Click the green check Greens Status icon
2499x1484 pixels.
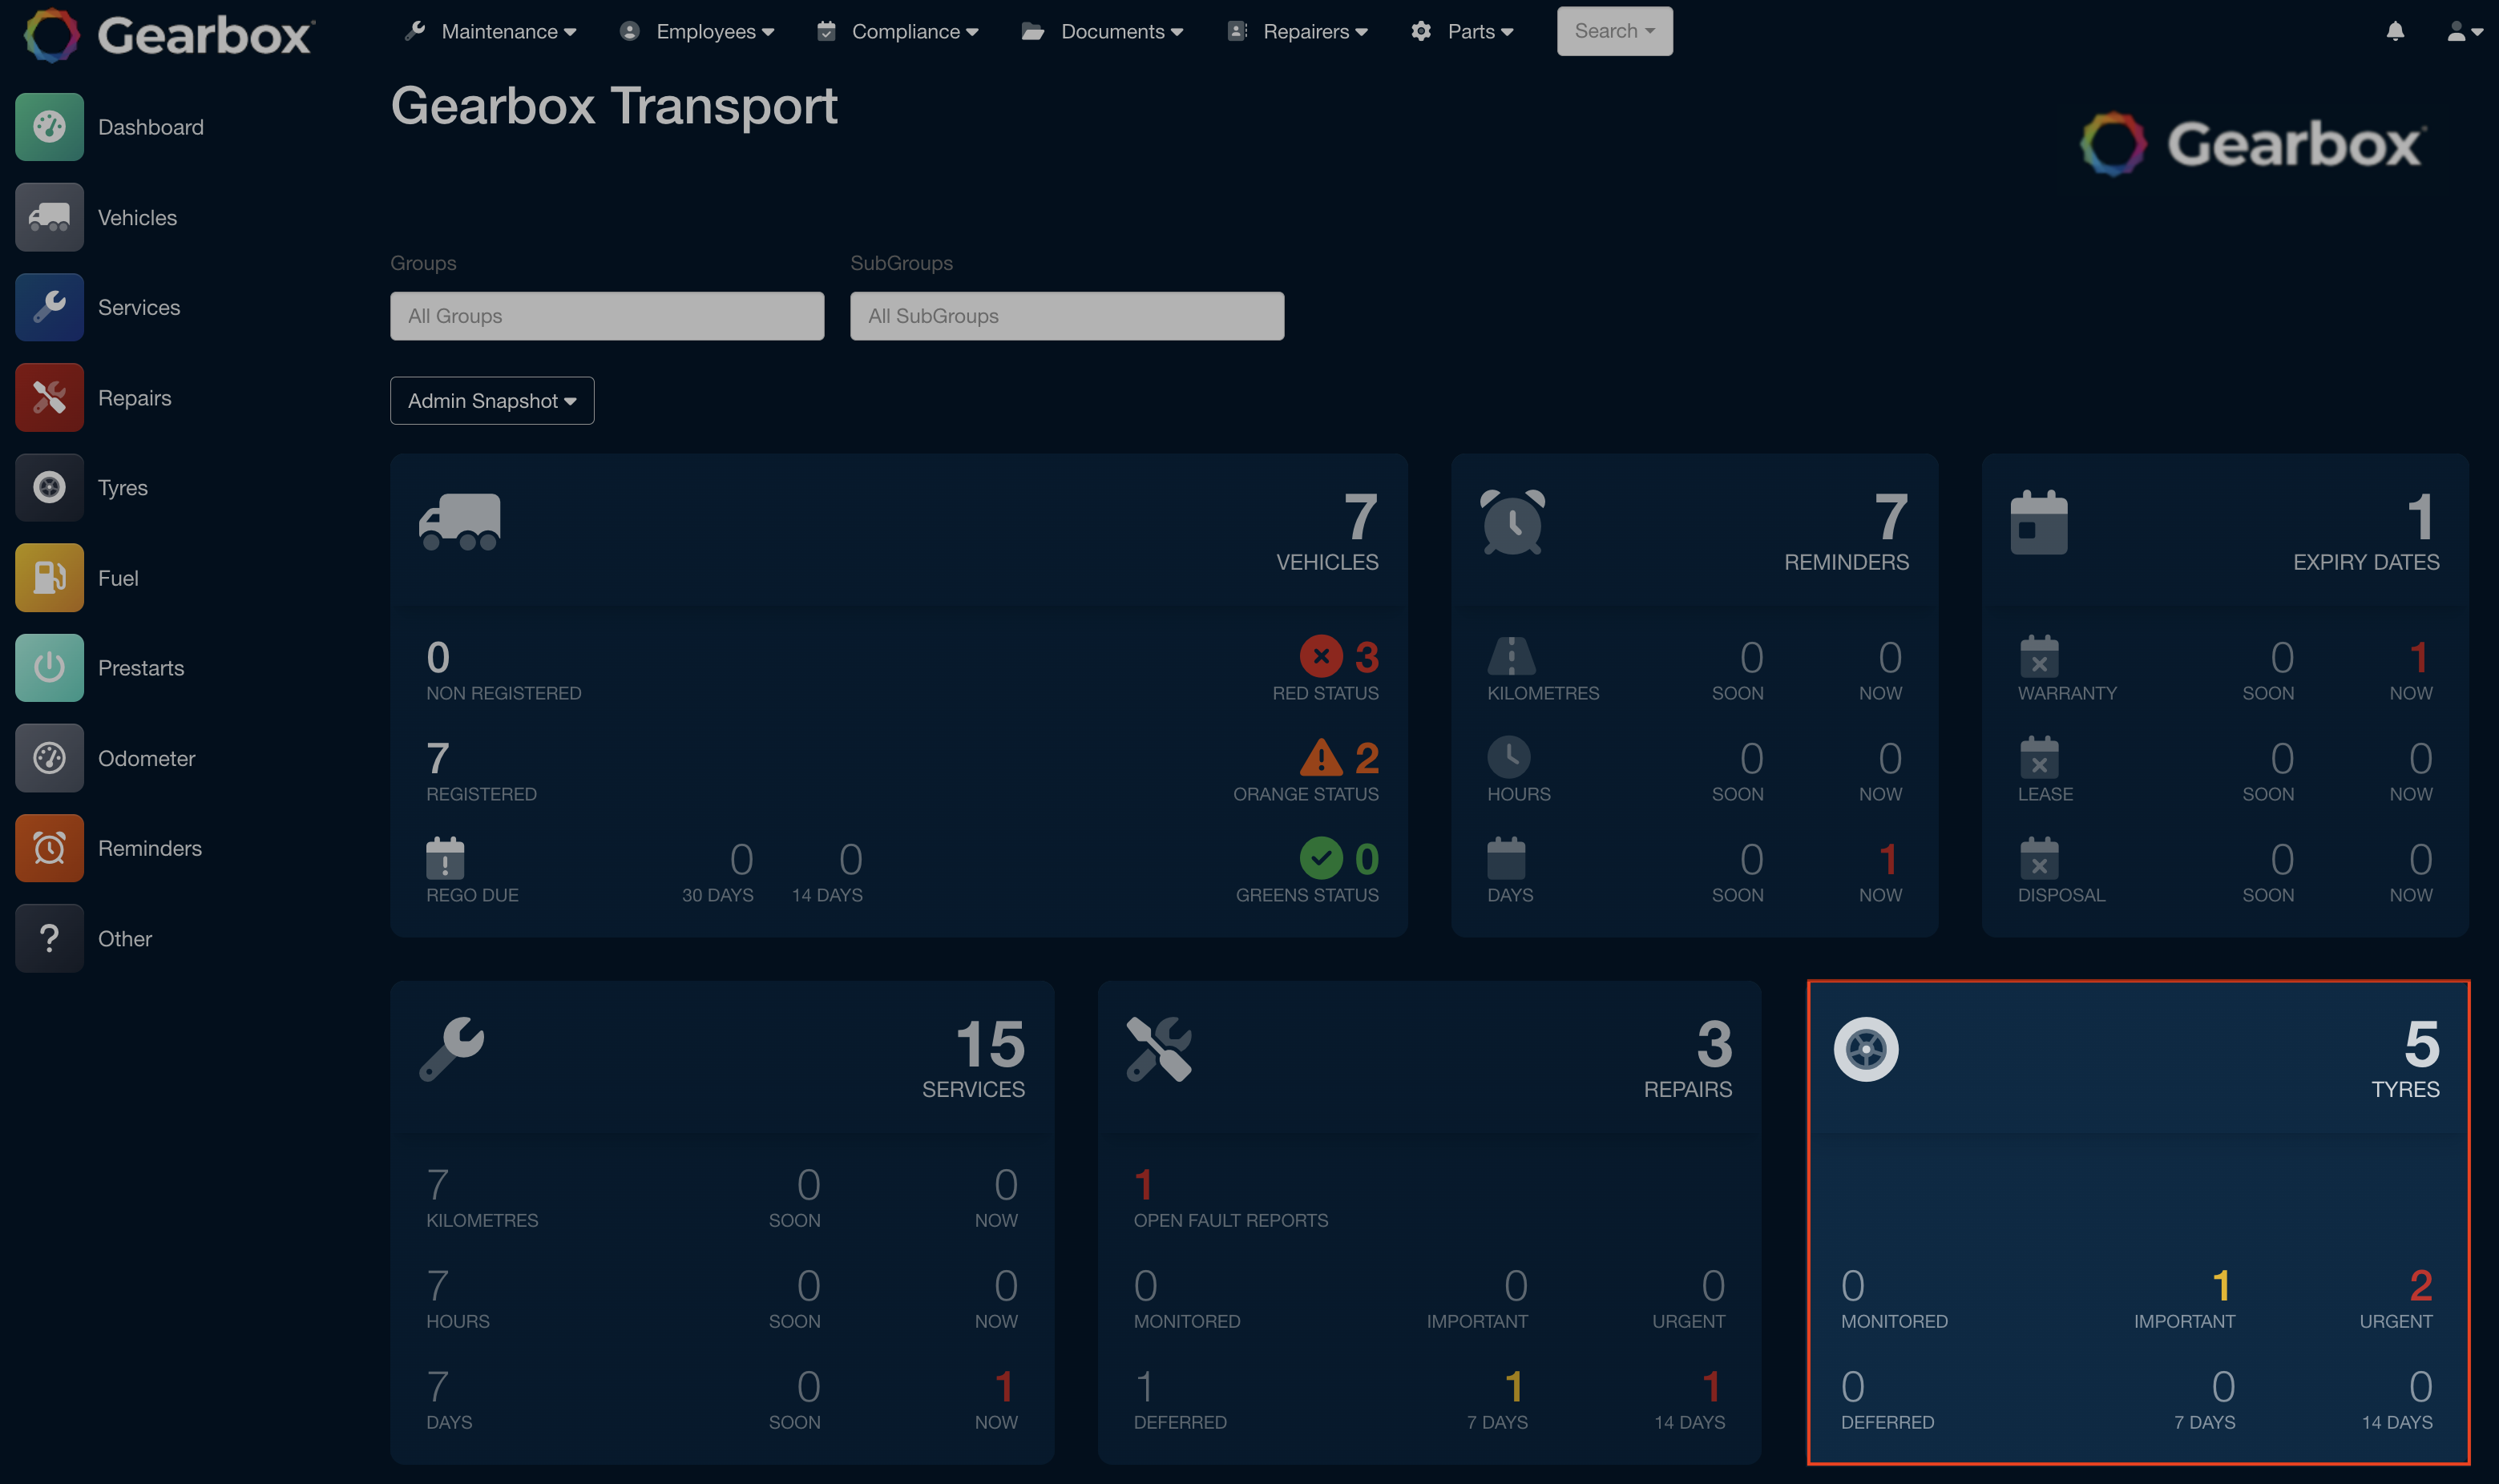coord(1321,858)
